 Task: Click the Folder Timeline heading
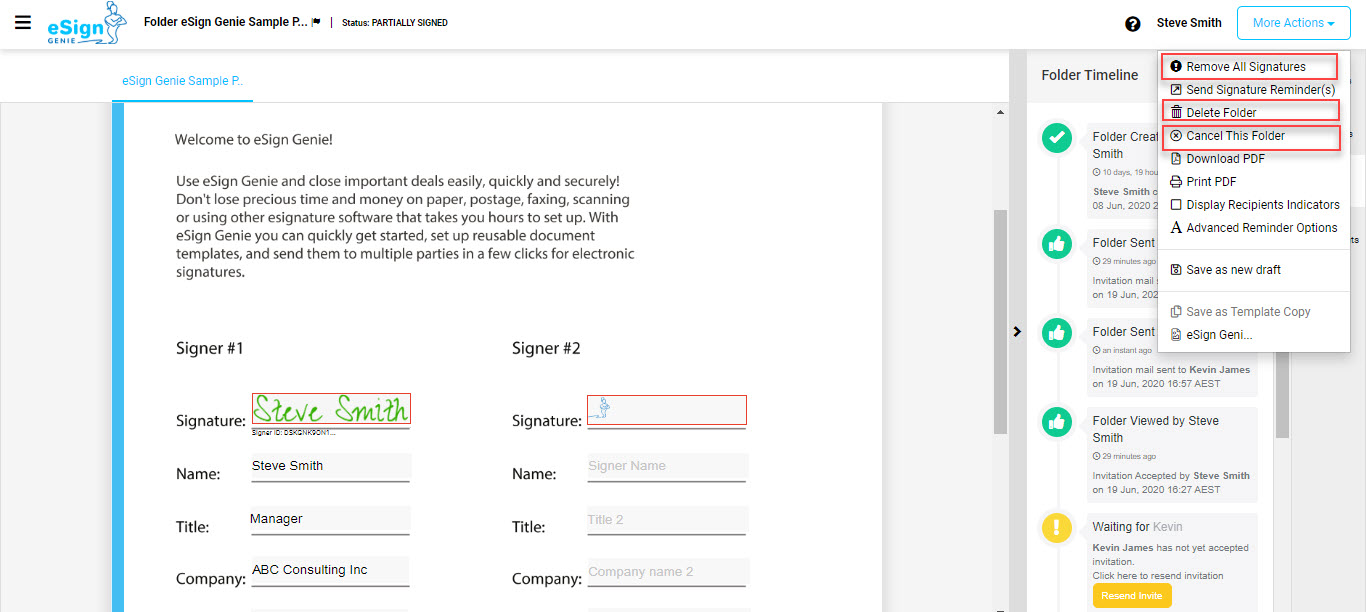click(x=1090, y=75)
